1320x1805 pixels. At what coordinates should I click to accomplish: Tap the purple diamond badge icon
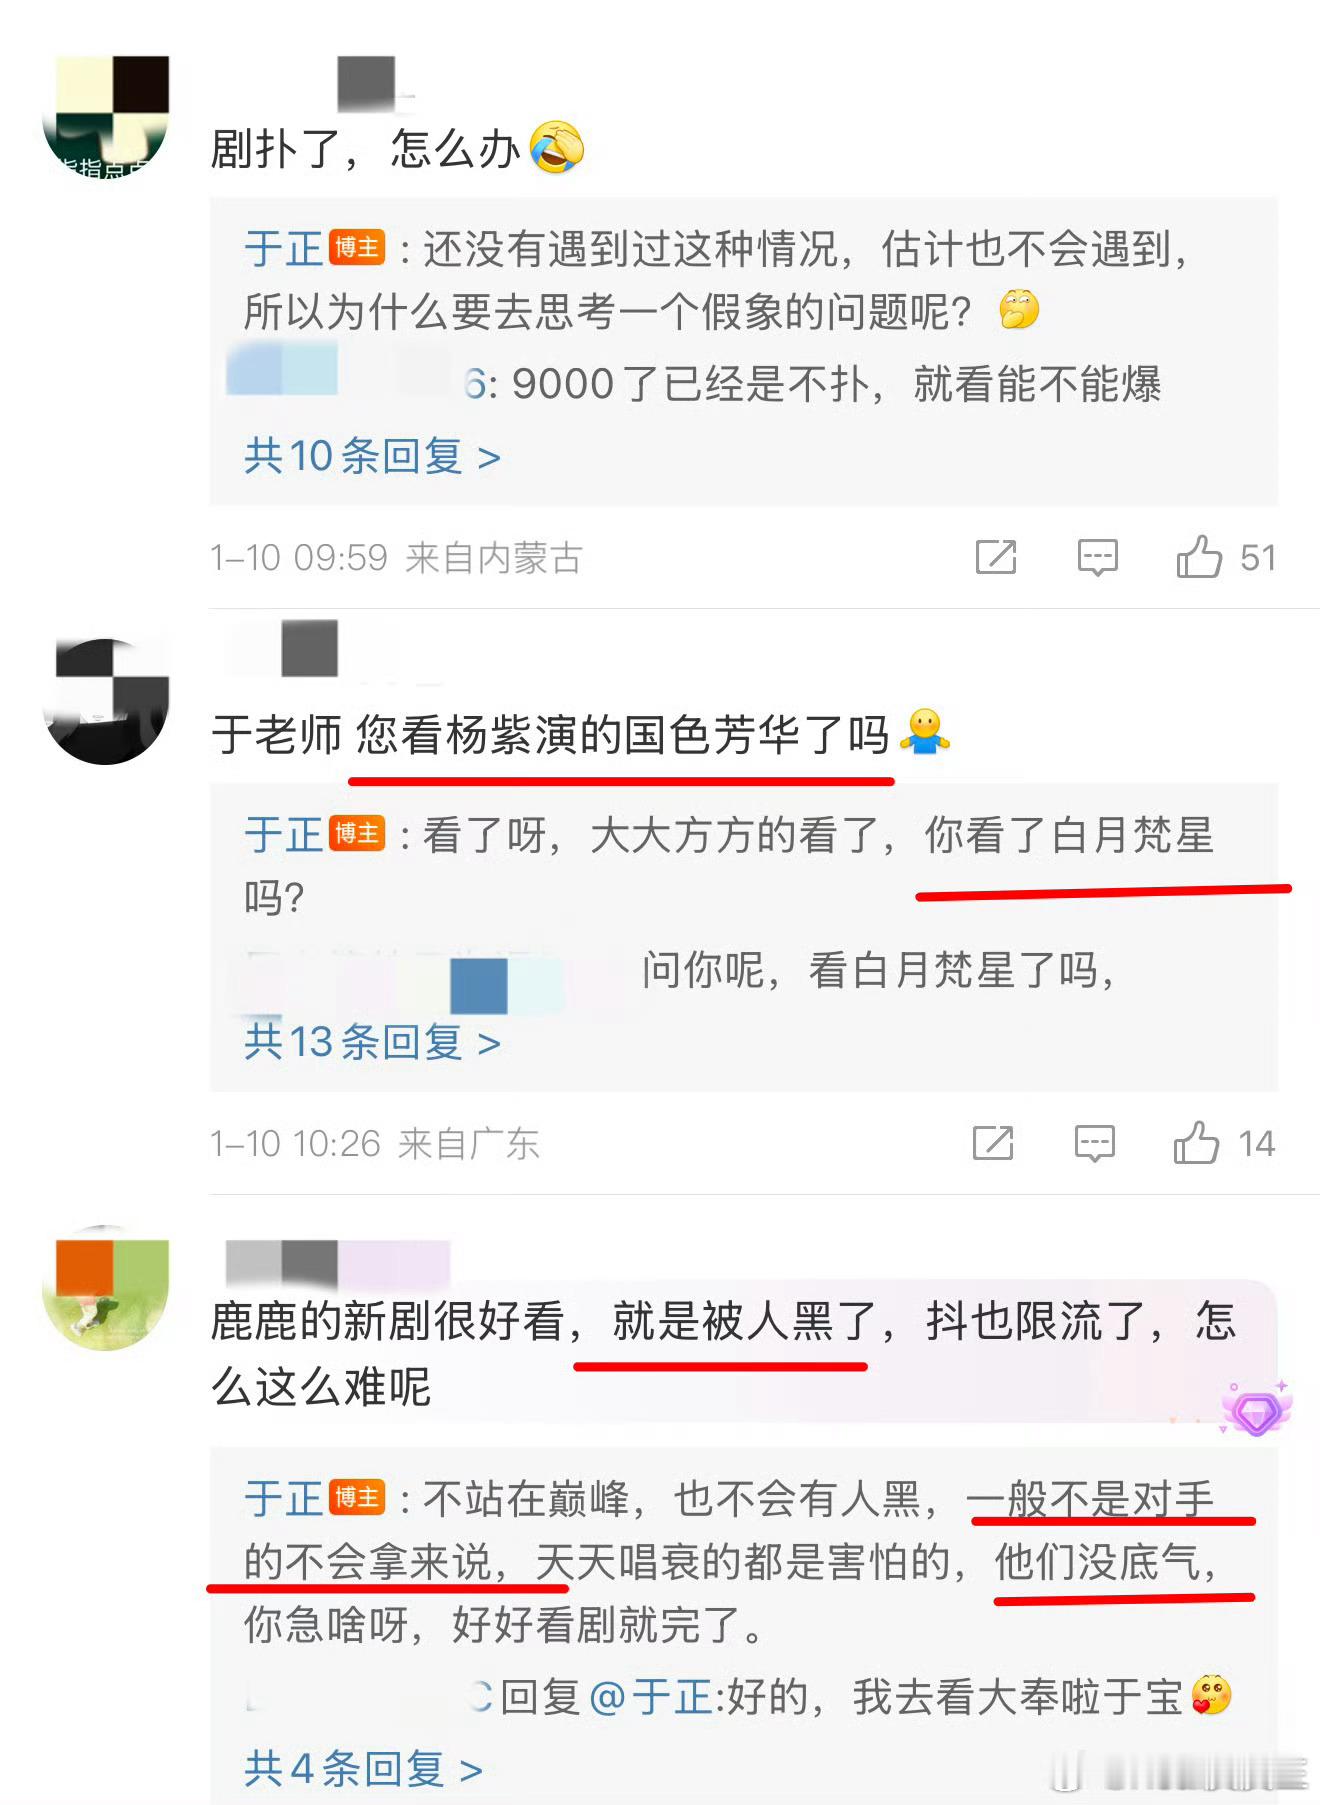pos(1256,1410)
